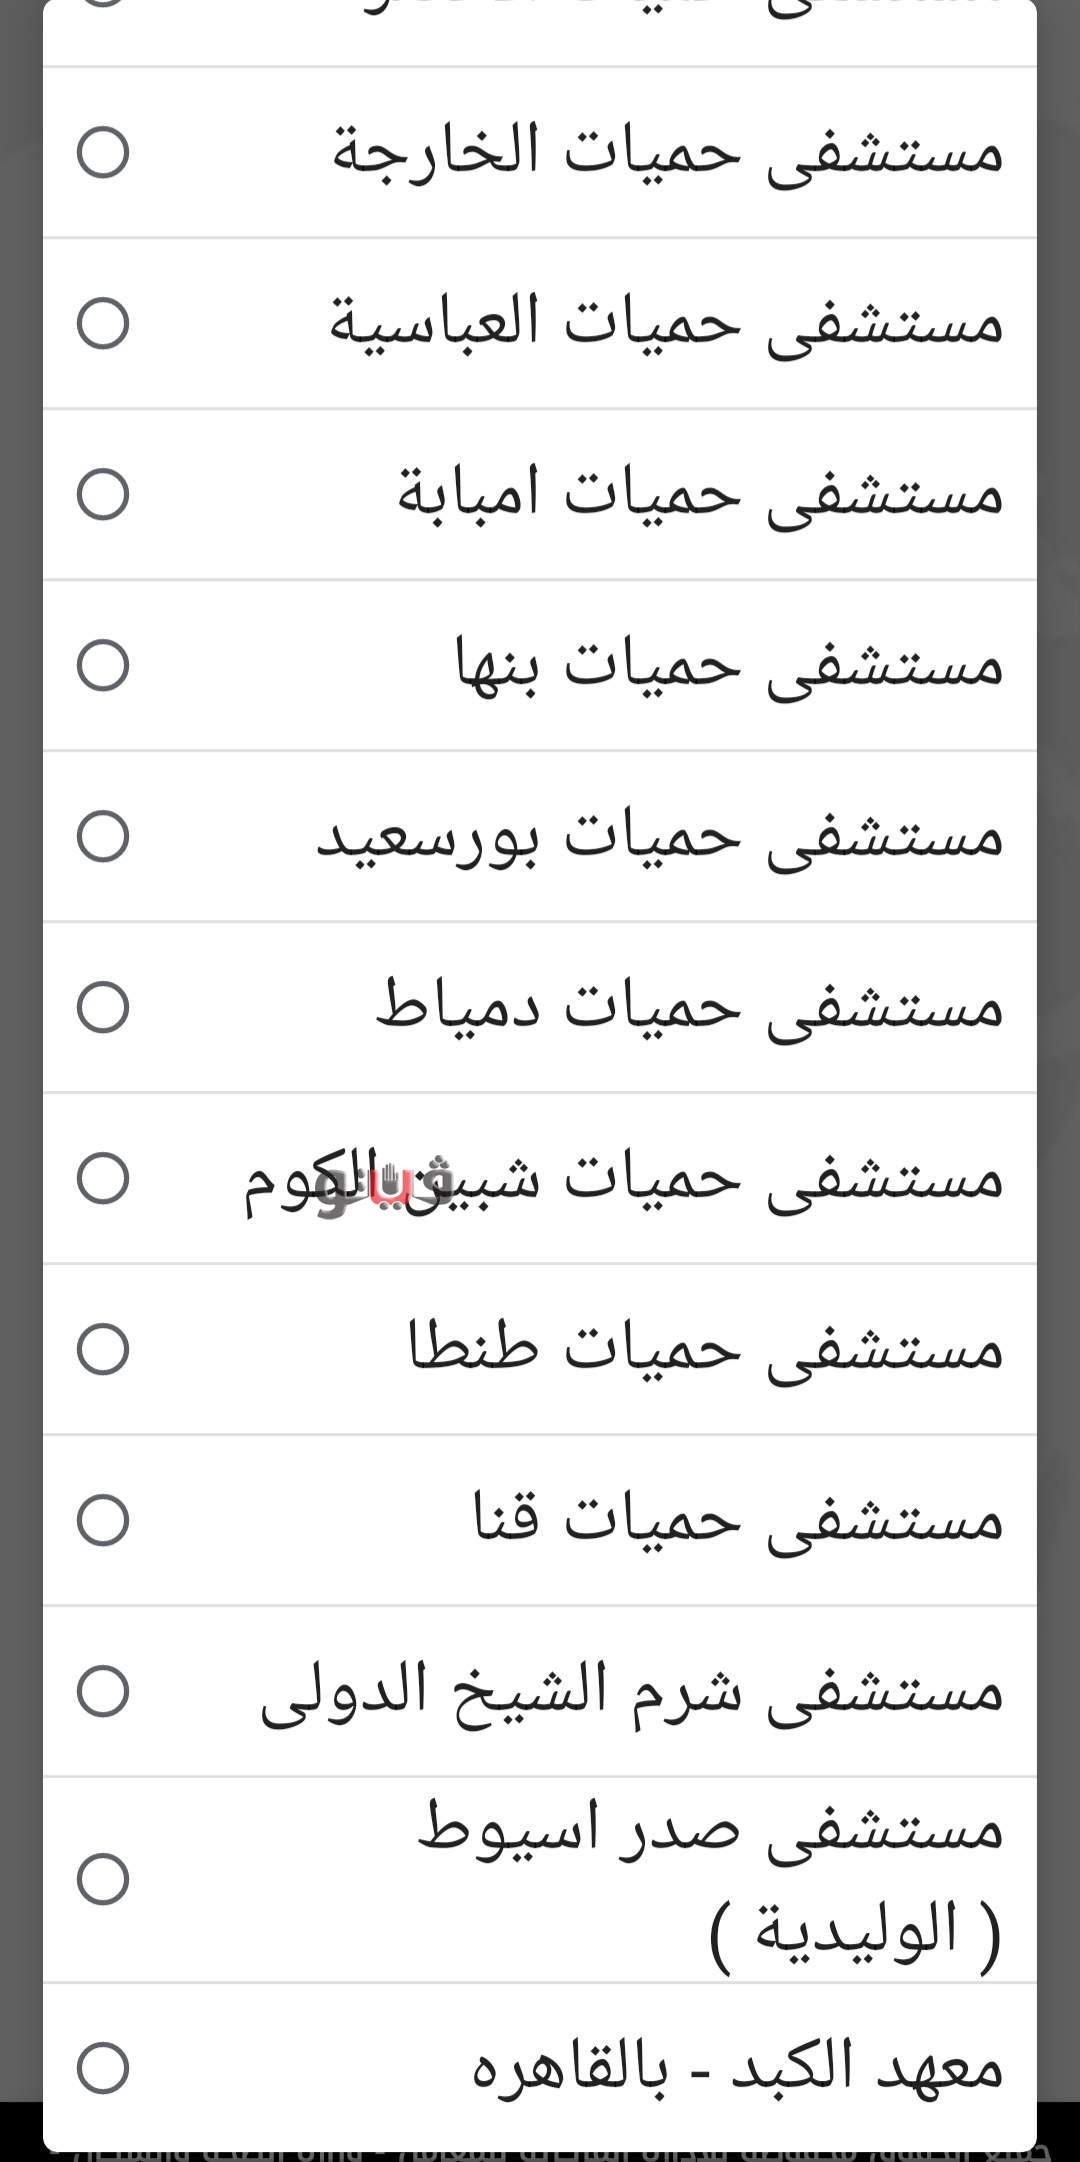
Task: Tap the مستشفى حميات الخارجة label text
Action: tap(667, 153)
